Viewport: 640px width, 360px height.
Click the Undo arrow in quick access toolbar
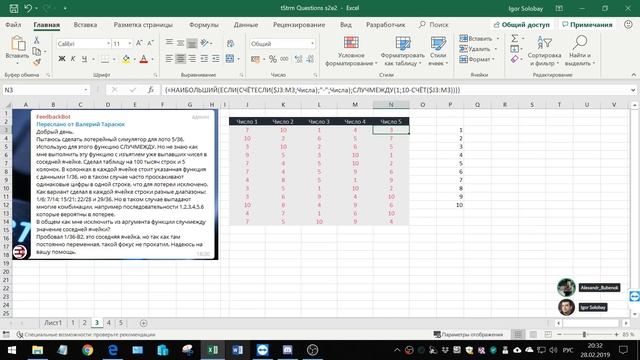pos(28,8)
